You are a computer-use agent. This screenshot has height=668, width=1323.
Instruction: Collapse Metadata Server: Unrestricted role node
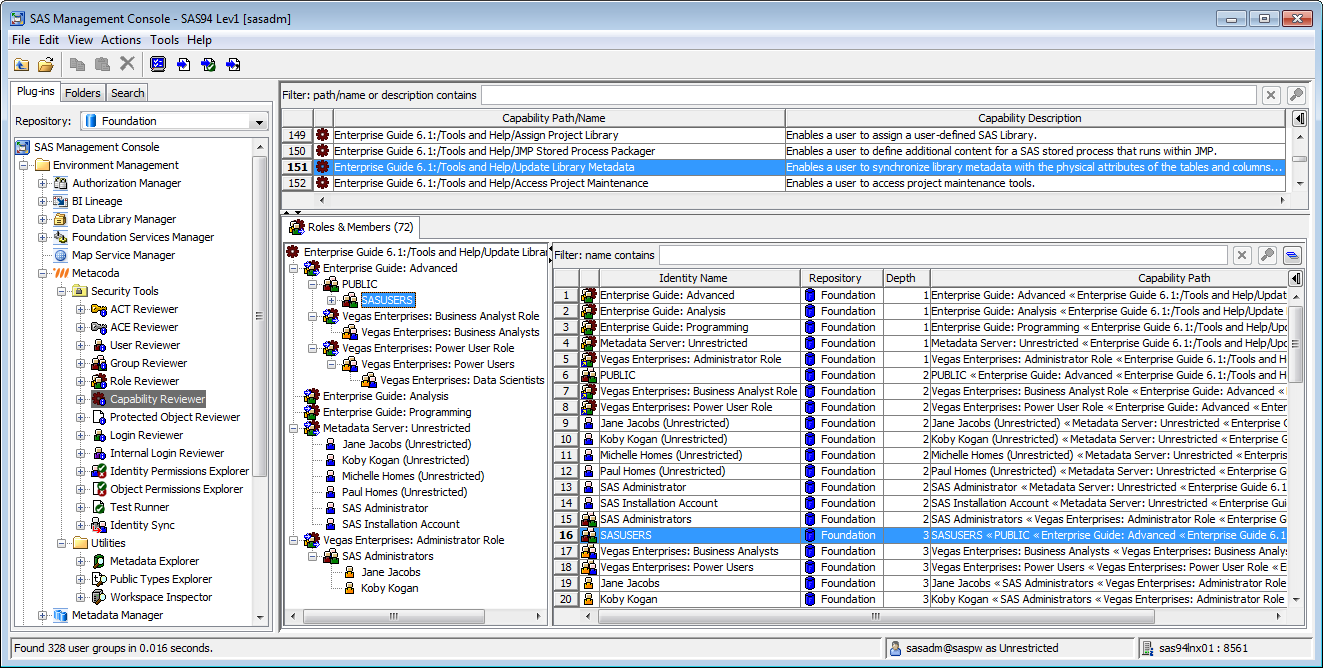[x=294, y=428]
